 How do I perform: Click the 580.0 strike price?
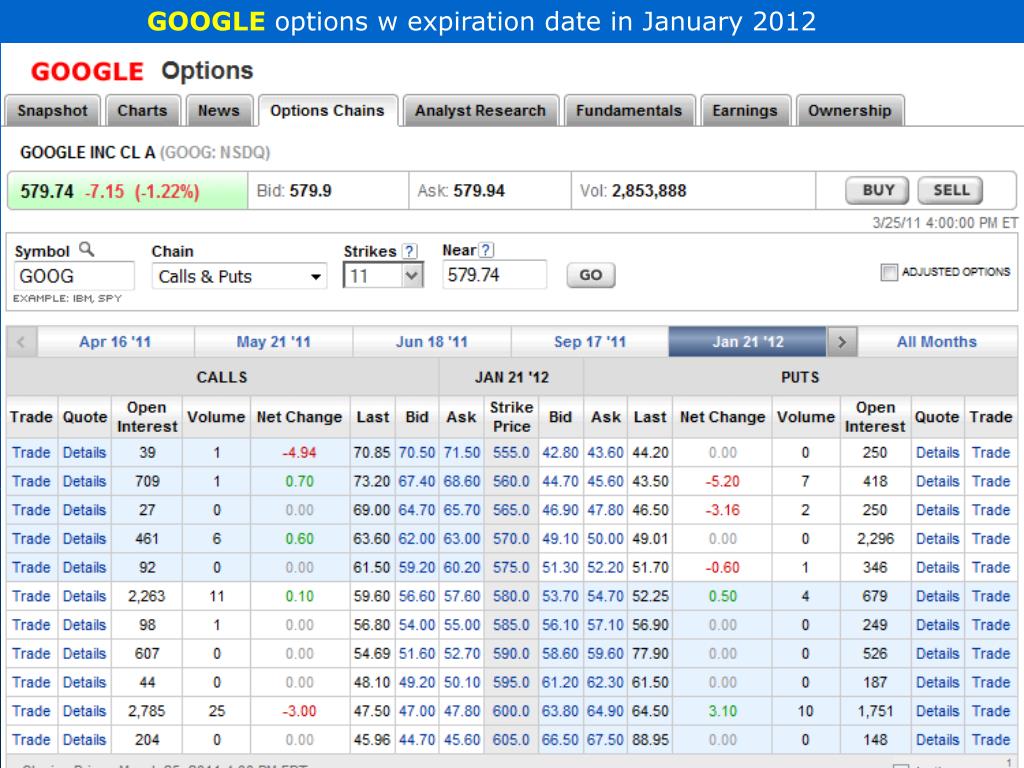(x=511, y=596)
